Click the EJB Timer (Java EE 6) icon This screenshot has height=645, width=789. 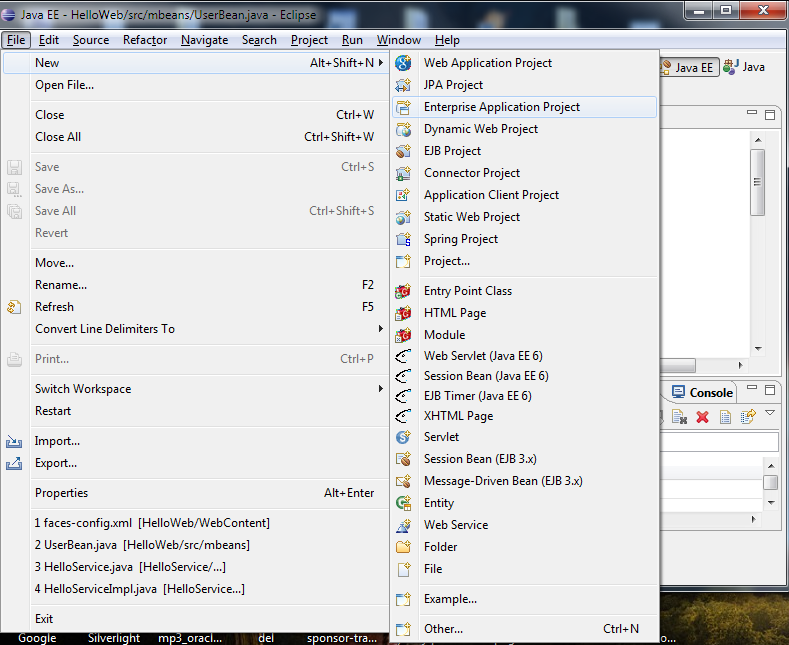[x=403, y=396]
